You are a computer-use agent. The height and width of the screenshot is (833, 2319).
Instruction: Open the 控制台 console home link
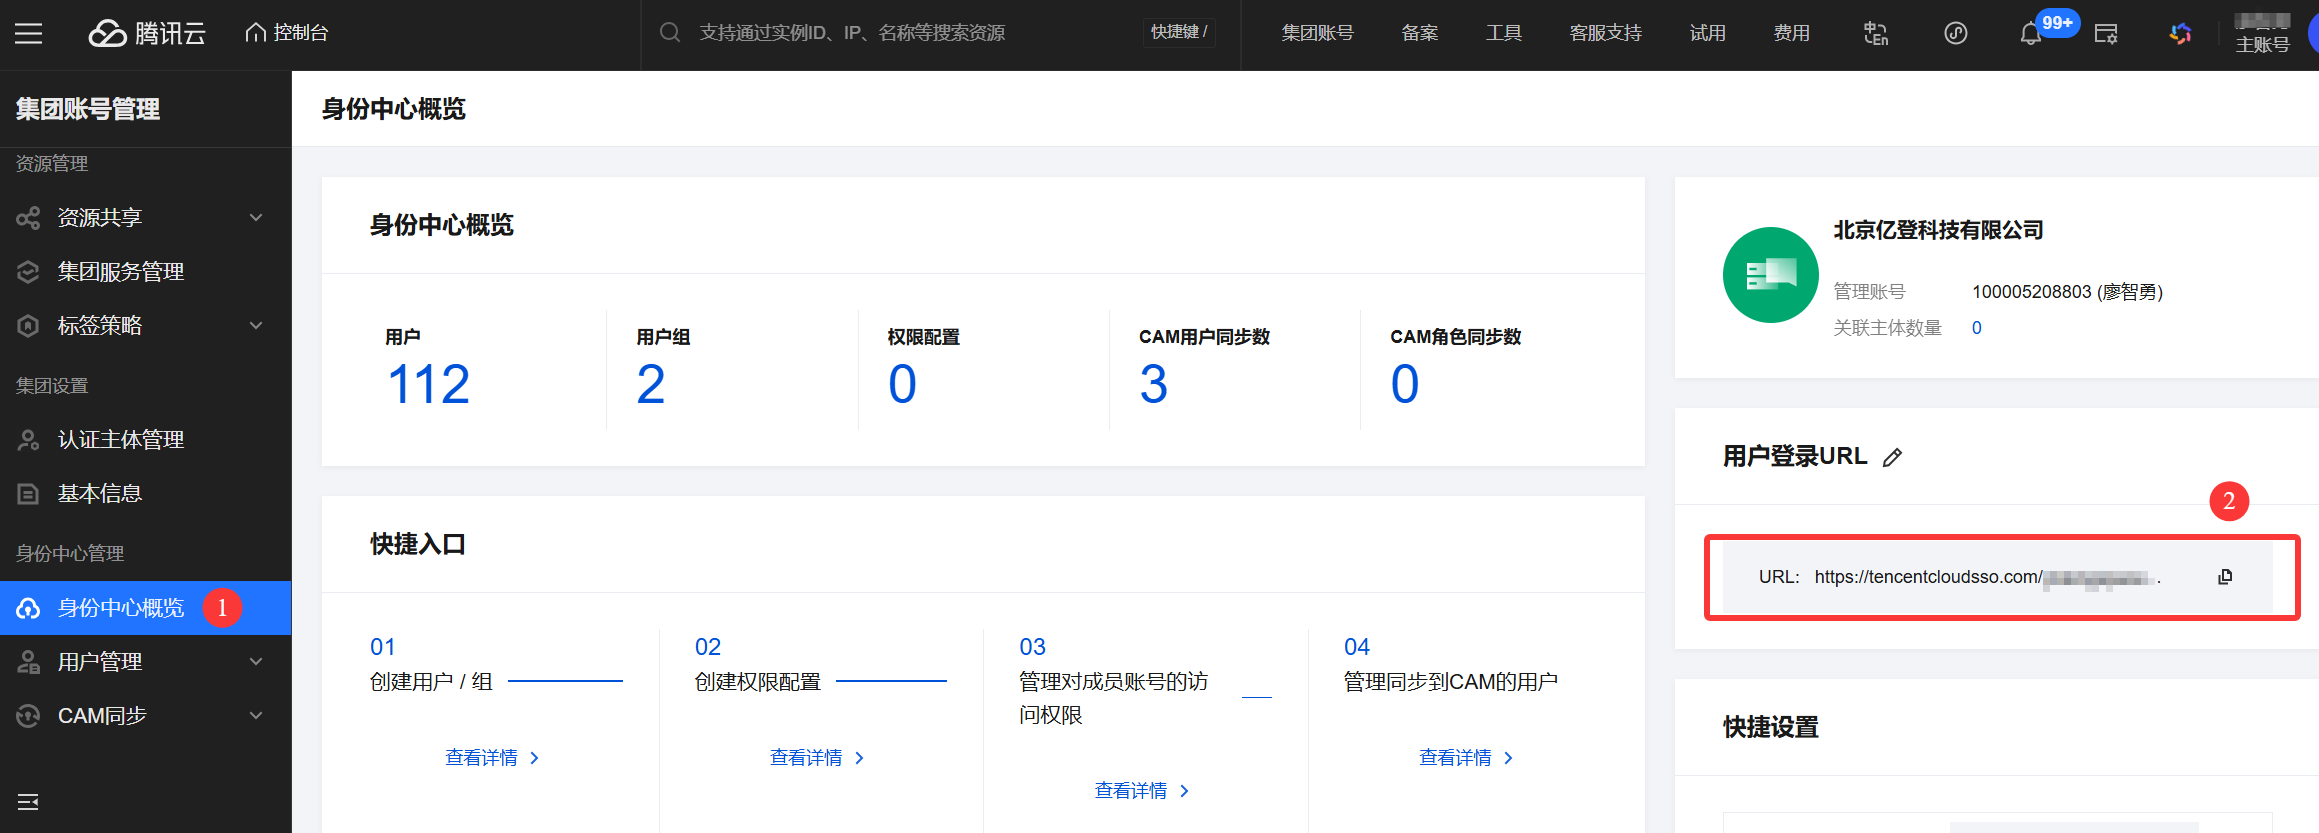click(x=287, y=33)
